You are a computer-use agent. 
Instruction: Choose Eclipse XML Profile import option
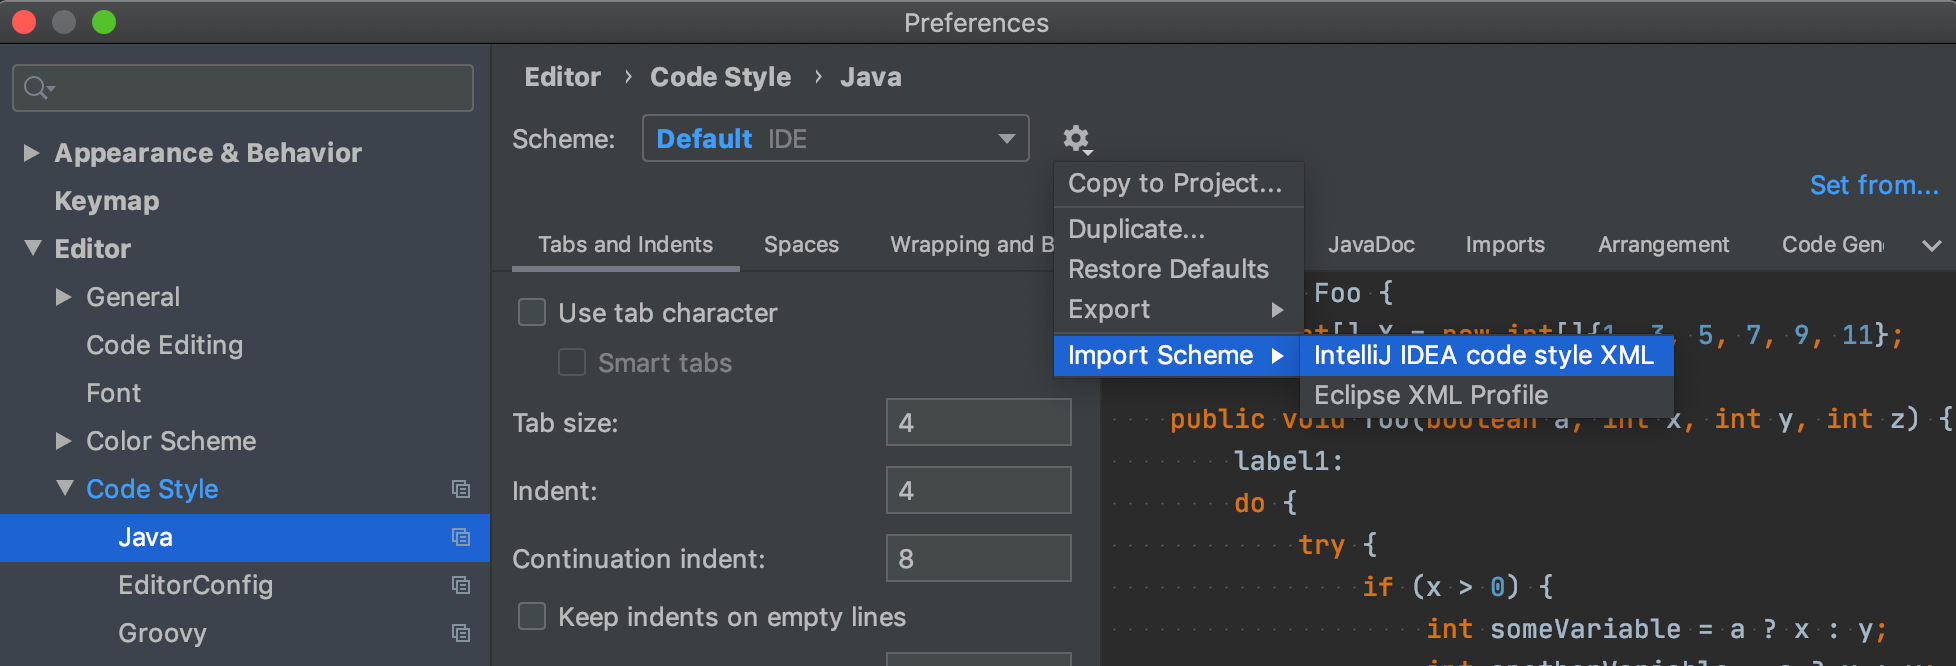click(x=1431, y=396)
